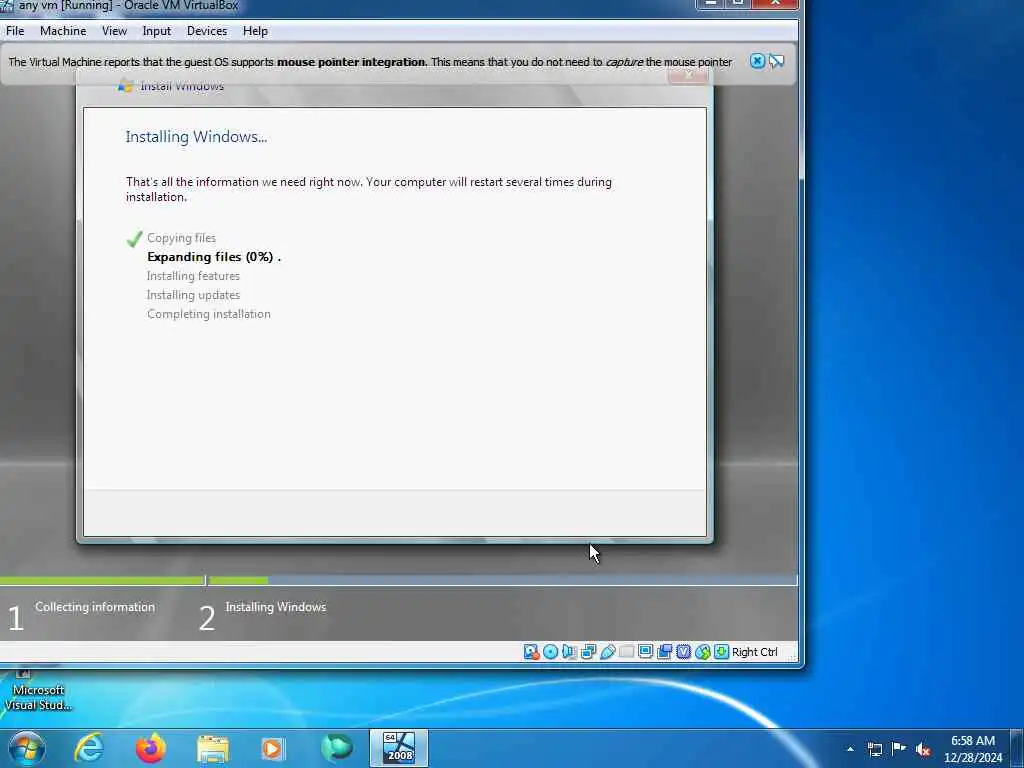Open the Devices menu
Image resolution: width=1024 pixels, height=768 pixels.
[x=207, y=31]
